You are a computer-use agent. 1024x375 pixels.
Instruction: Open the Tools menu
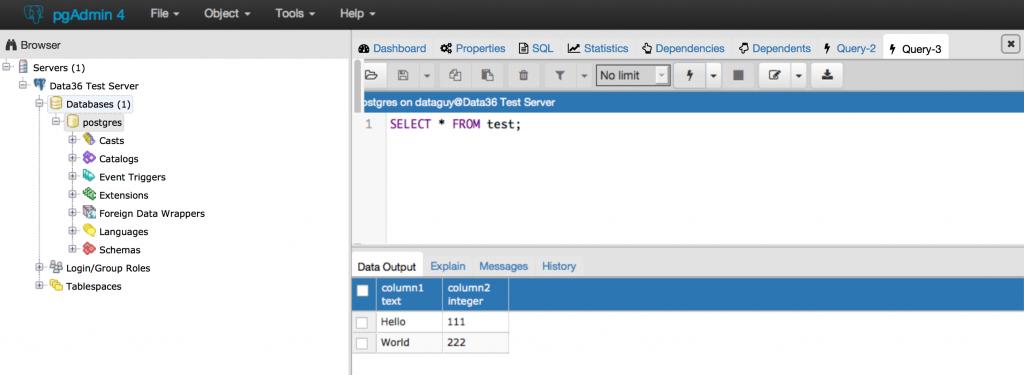[x=295, y=14]
